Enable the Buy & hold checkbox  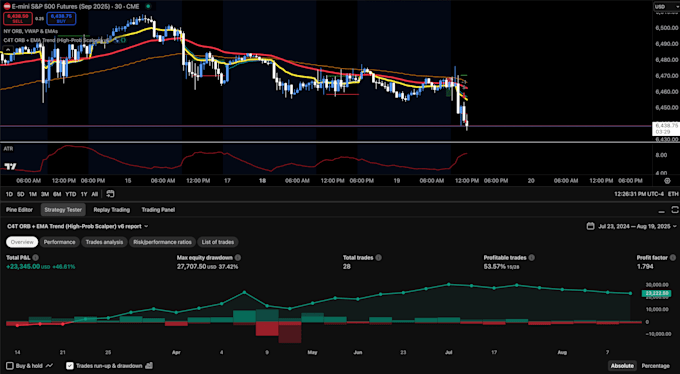[10, 366]
